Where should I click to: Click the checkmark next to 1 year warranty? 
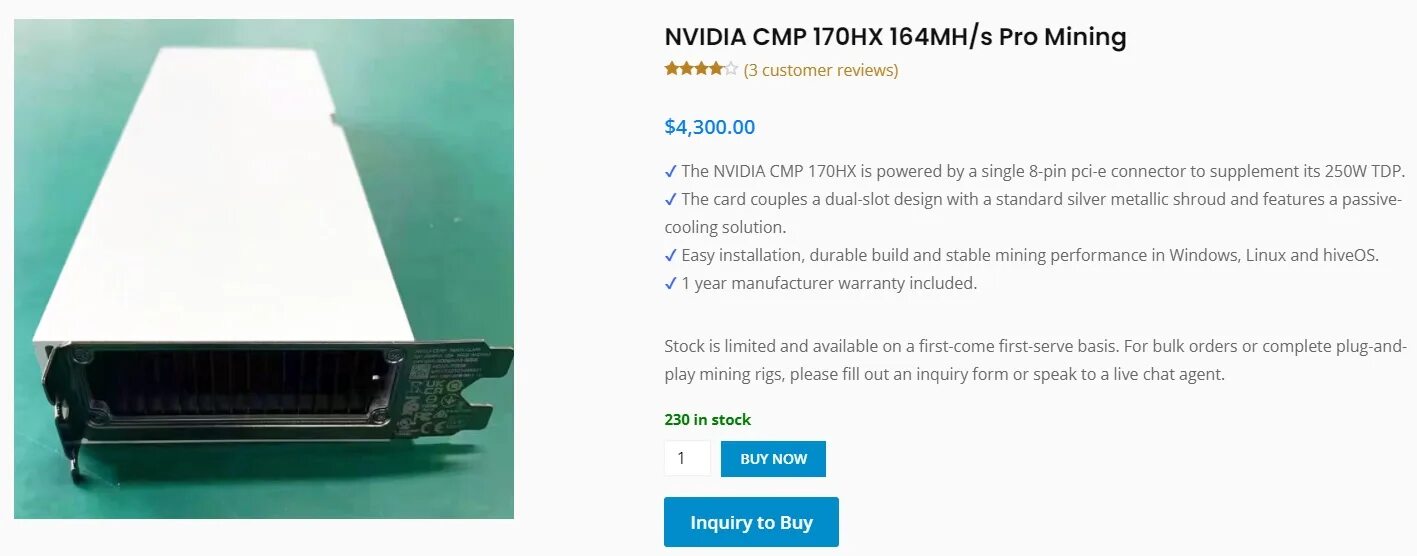(670, 283)
